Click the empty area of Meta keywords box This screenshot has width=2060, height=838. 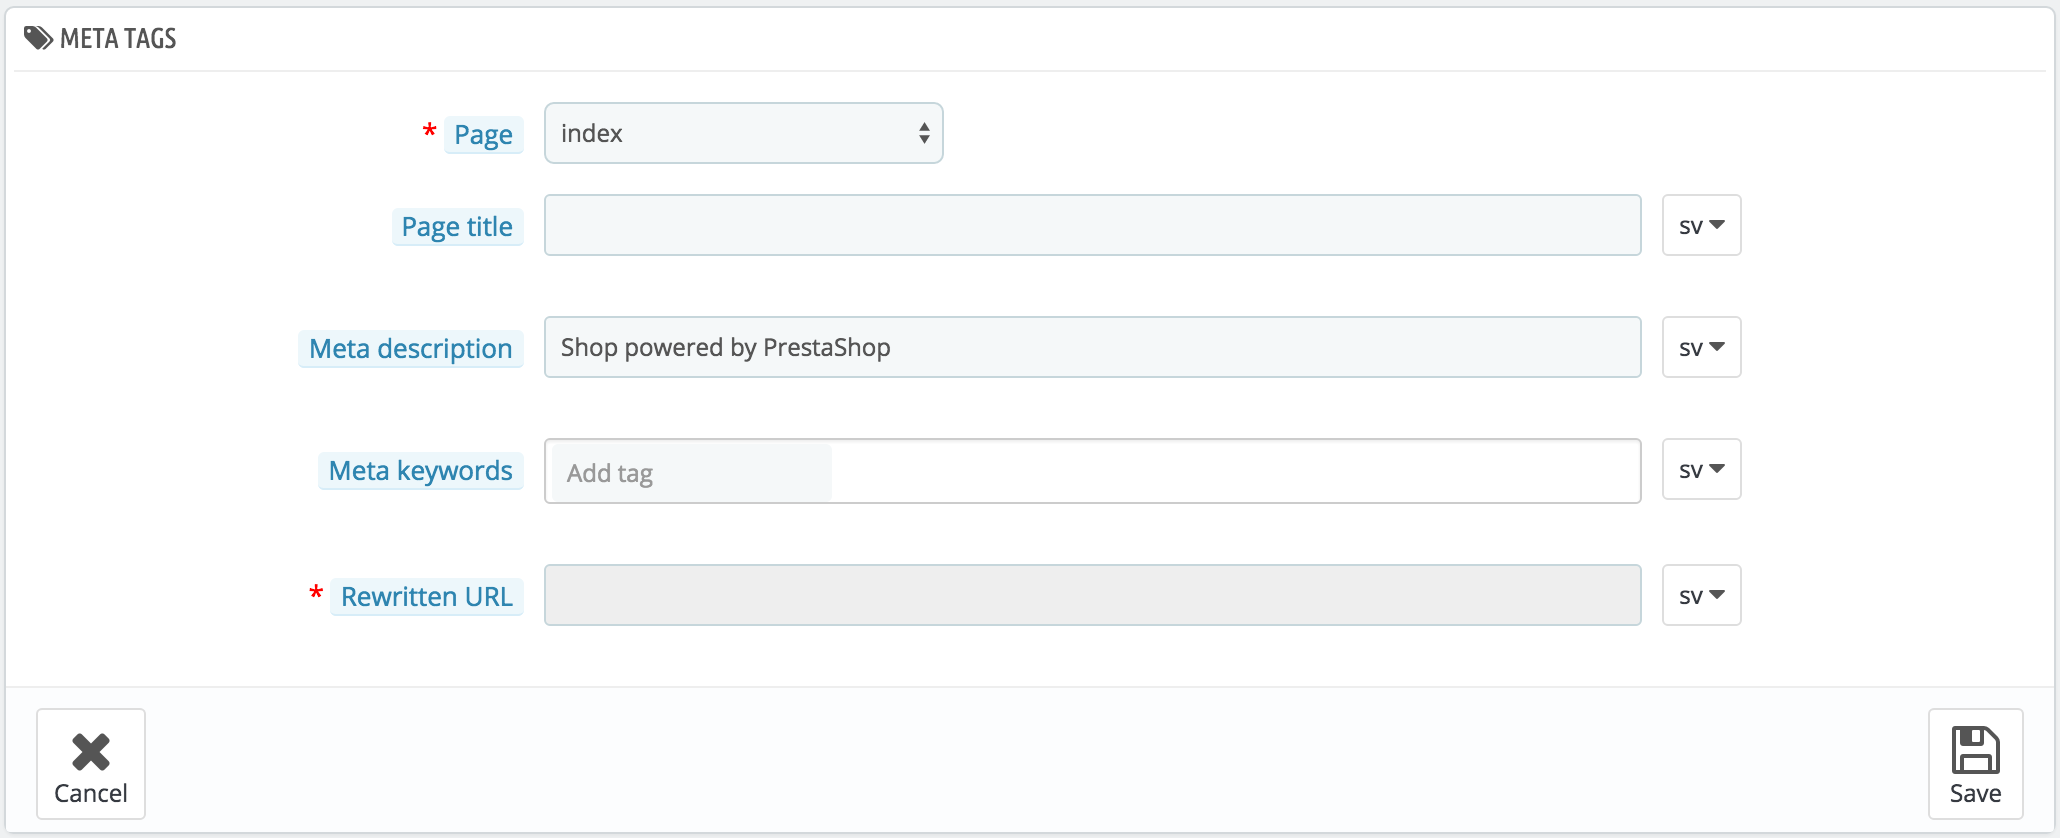click(1236, 471)
